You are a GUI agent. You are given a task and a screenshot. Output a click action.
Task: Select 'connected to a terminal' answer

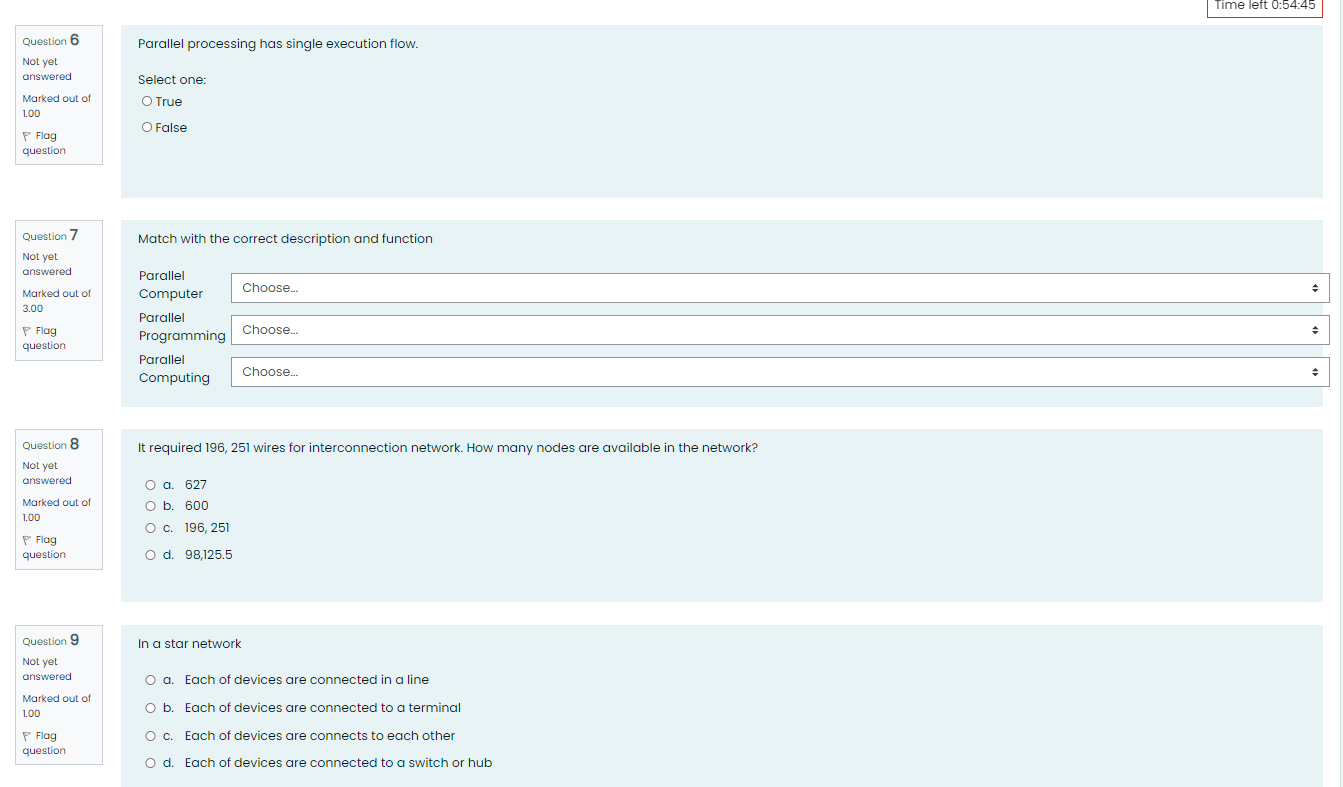(151, 708)
